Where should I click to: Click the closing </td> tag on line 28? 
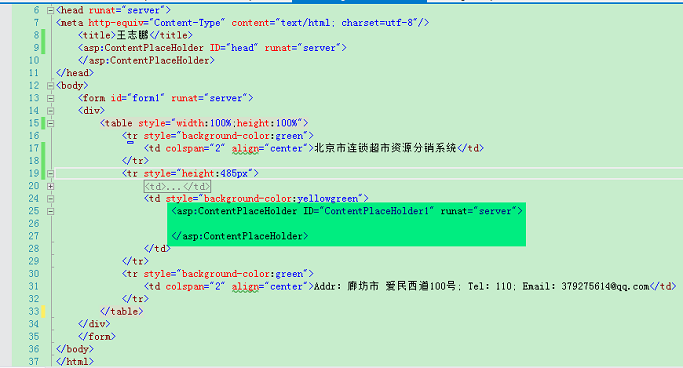(x=157, y=249)
